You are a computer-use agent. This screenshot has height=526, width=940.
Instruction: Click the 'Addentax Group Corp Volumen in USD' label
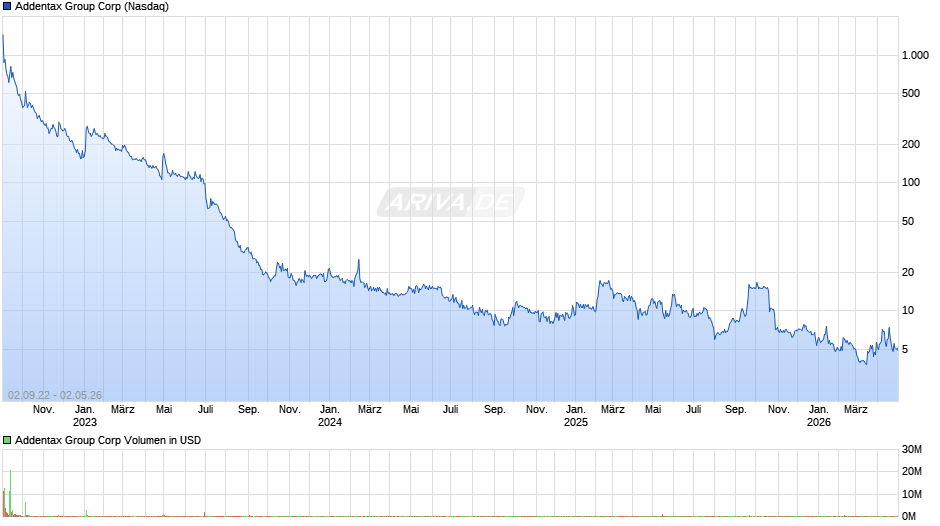click(108, 440)
